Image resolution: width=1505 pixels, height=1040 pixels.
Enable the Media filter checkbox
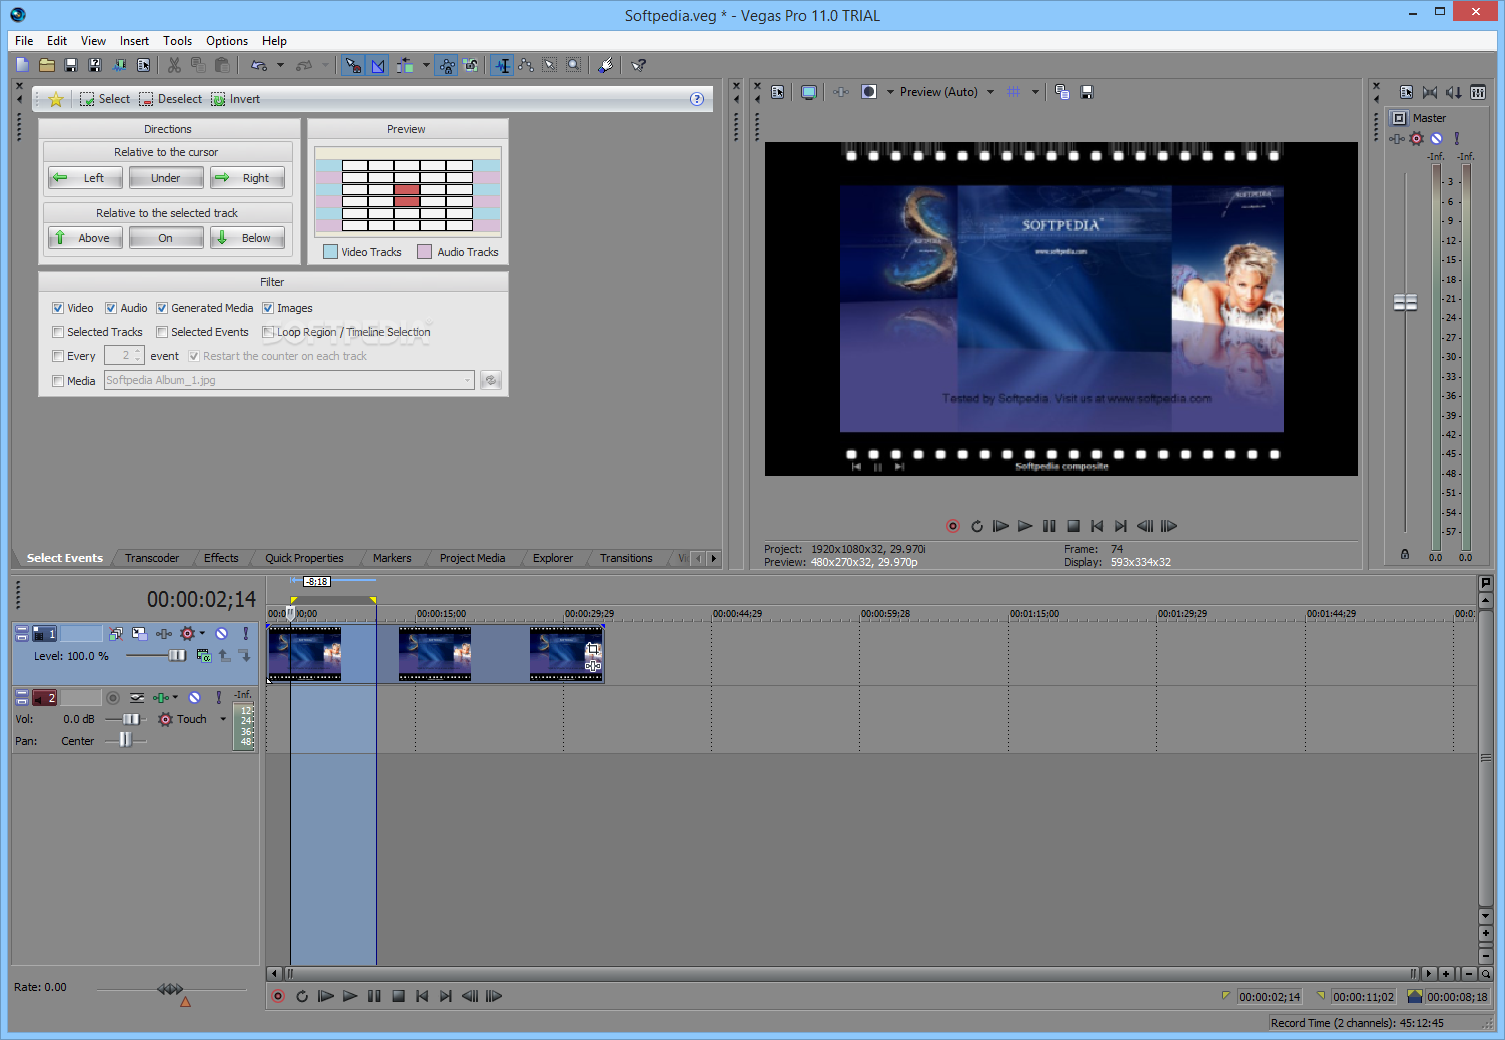point(58,381)
